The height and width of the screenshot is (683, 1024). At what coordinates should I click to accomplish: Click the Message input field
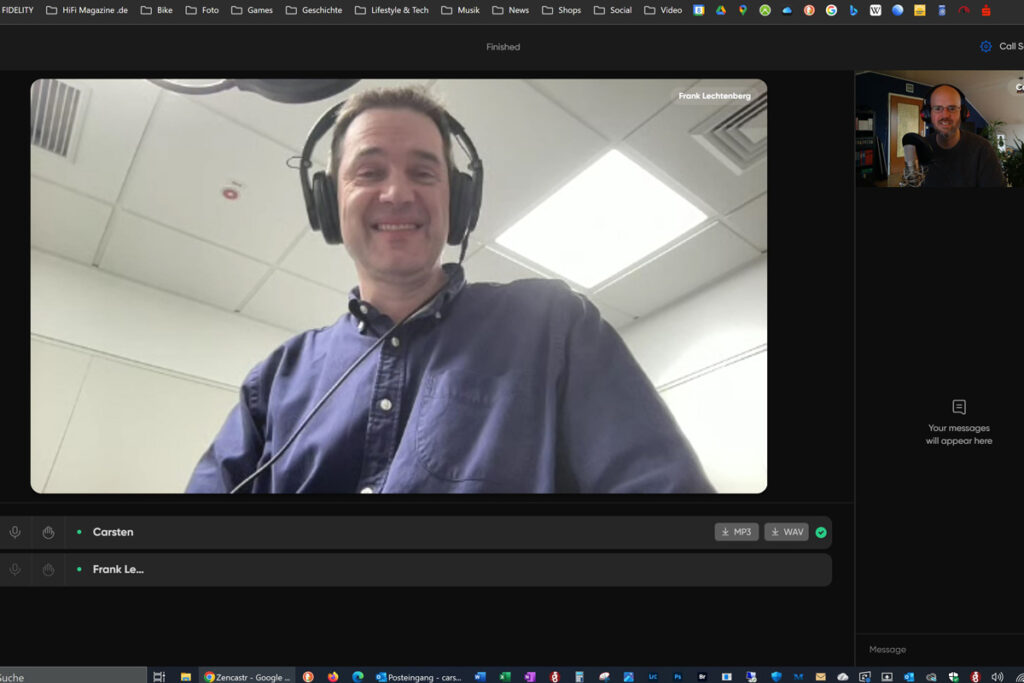pyautogui.click(x=930, y=649)
